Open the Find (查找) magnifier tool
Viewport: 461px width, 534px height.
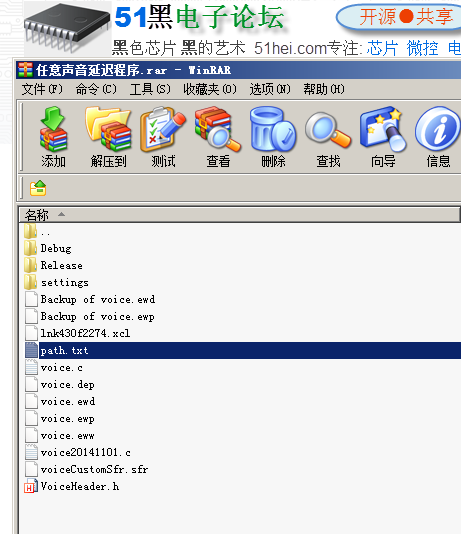(x=328, y=137)
